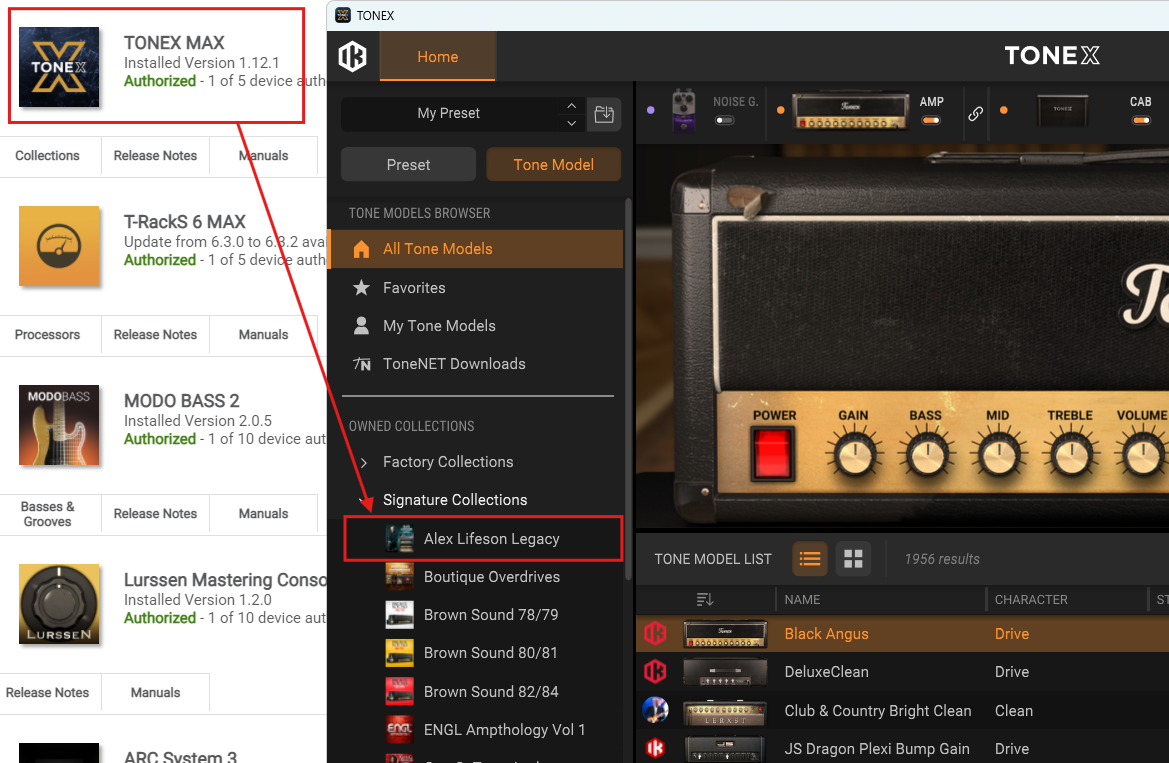Screen dimensions: 1169x763
Task: Select the Alex Lifeson Legacy collection
Action: point(483,539)
